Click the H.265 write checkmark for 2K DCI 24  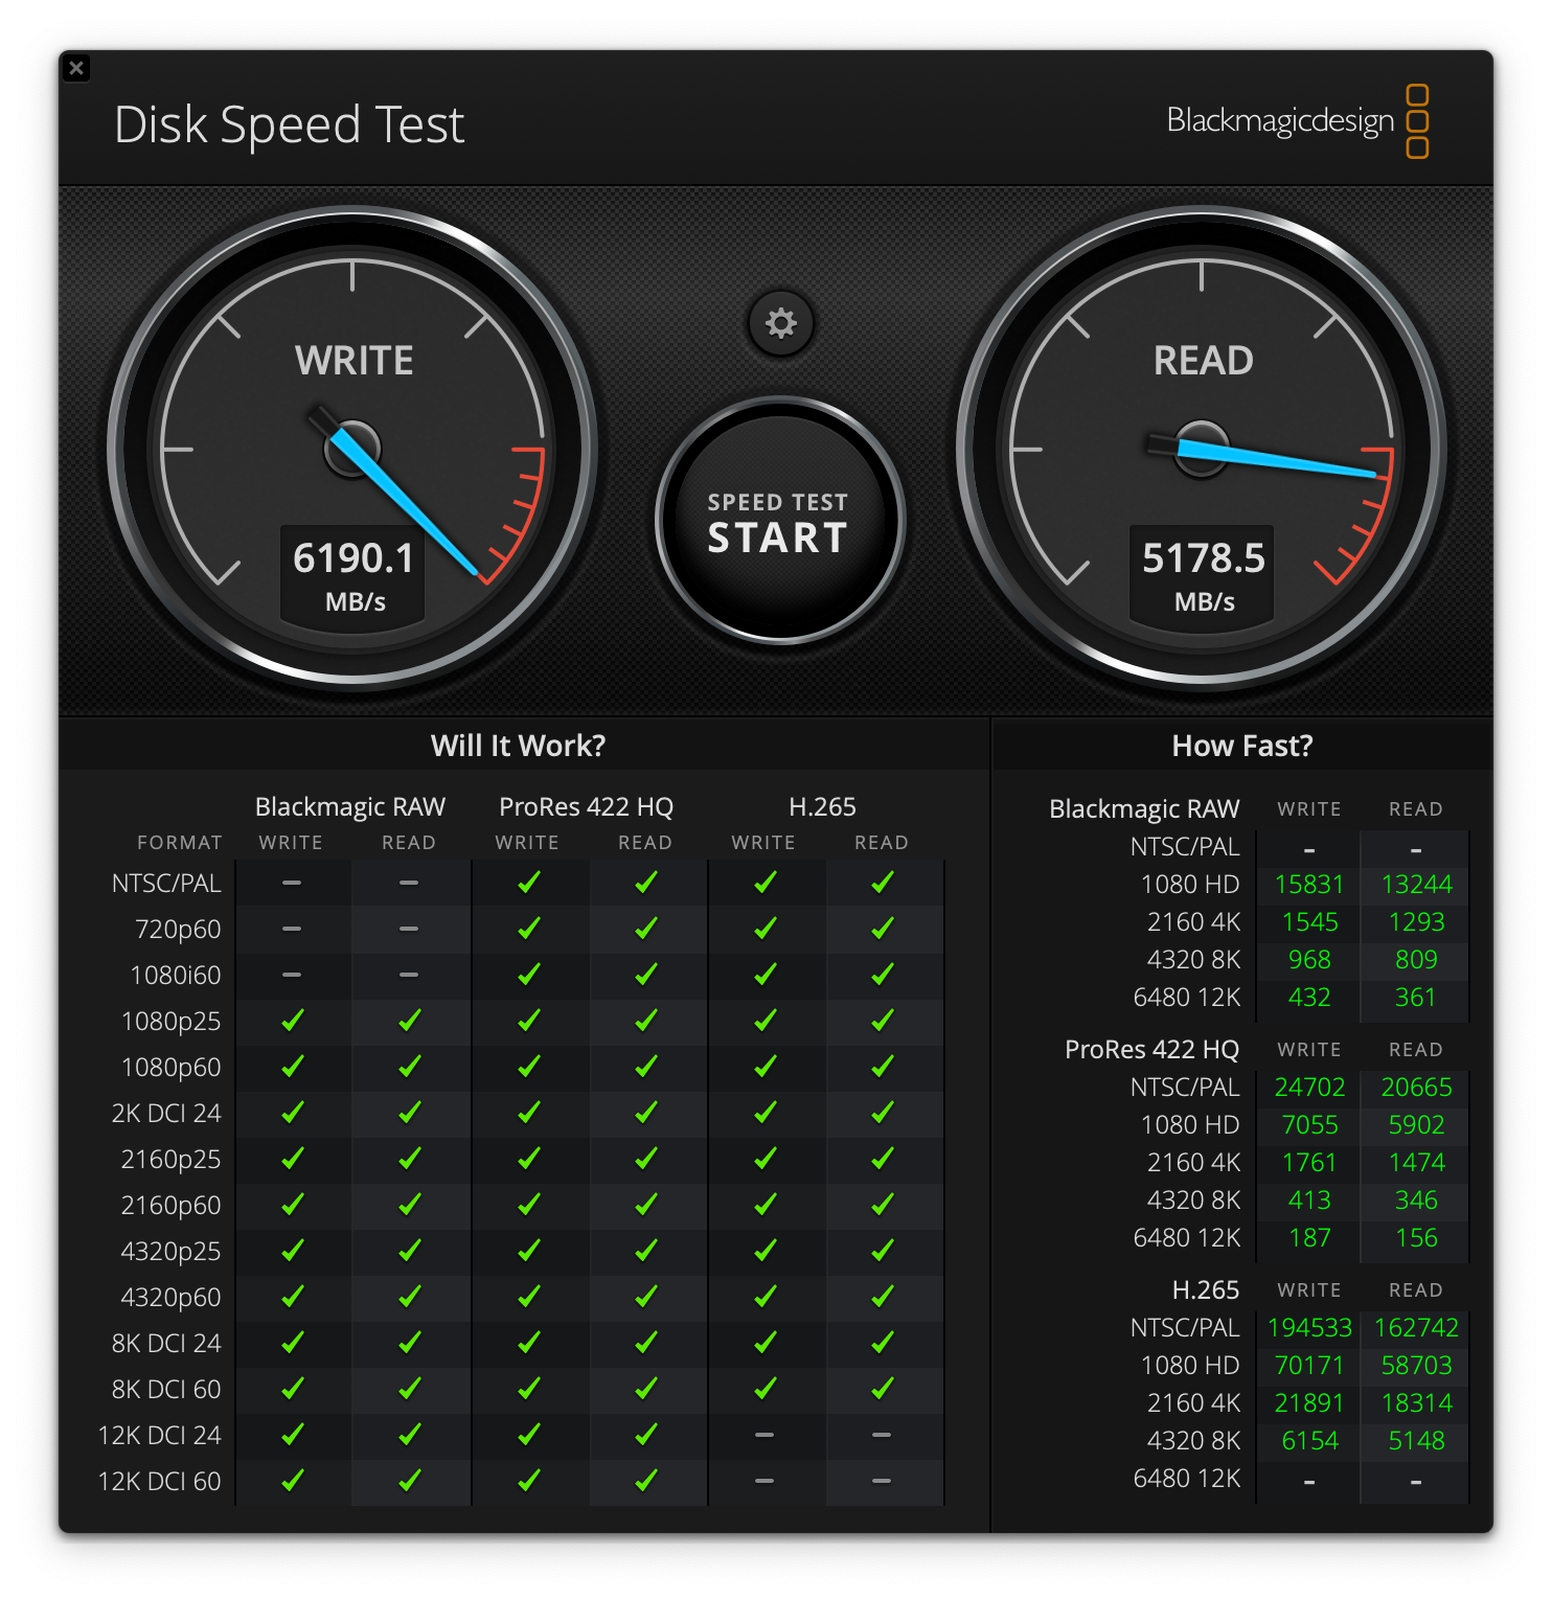[x=765, y=1113]
